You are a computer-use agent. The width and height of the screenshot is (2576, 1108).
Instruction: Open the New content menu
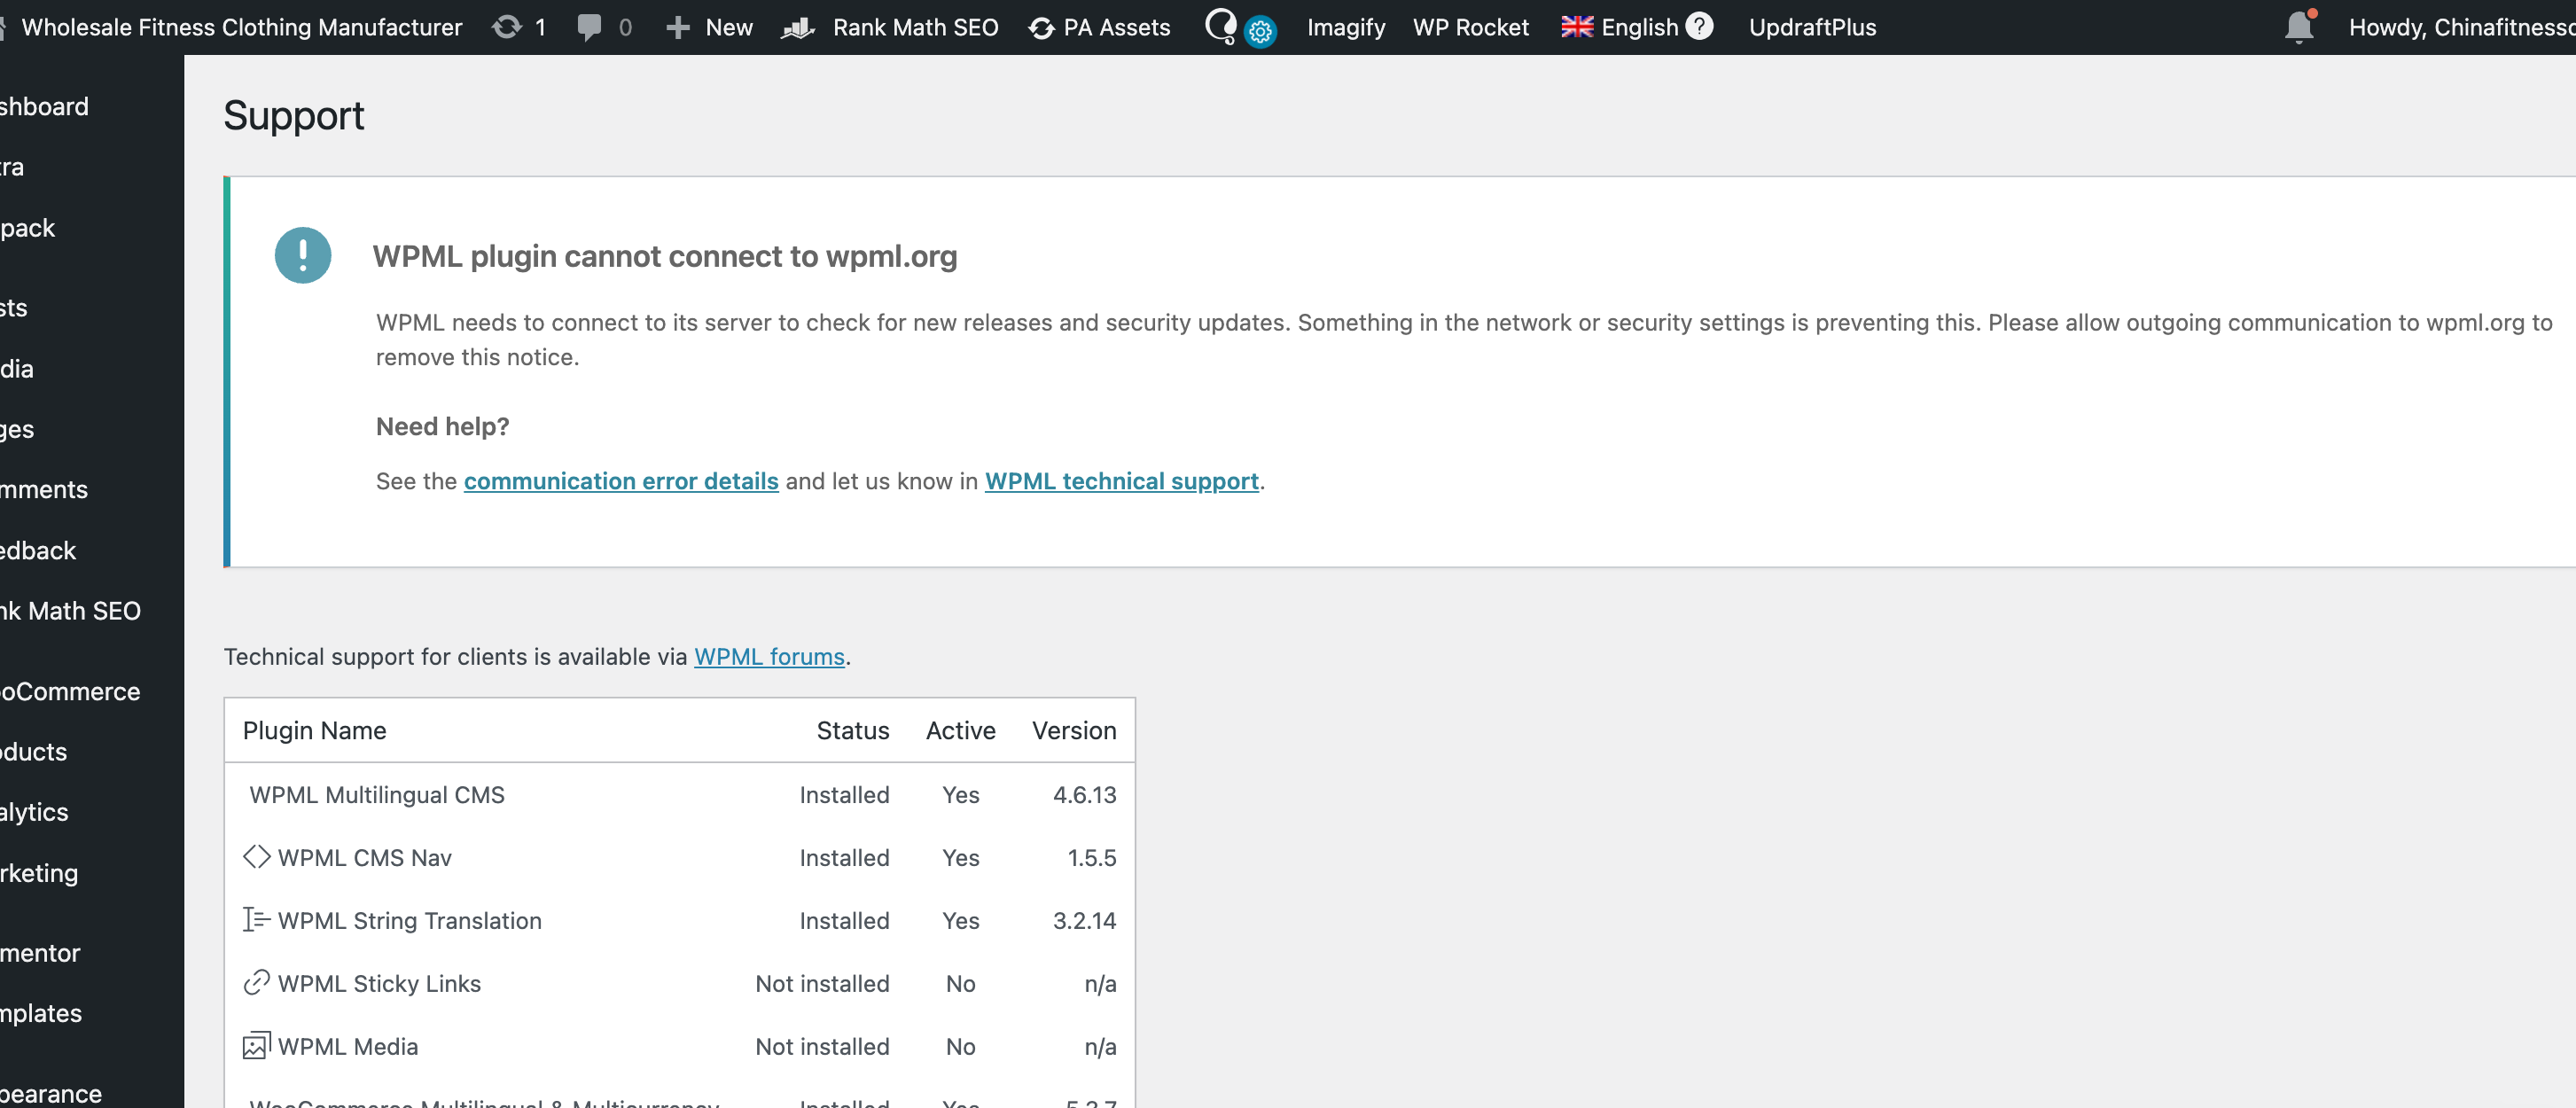coord(729,27)
